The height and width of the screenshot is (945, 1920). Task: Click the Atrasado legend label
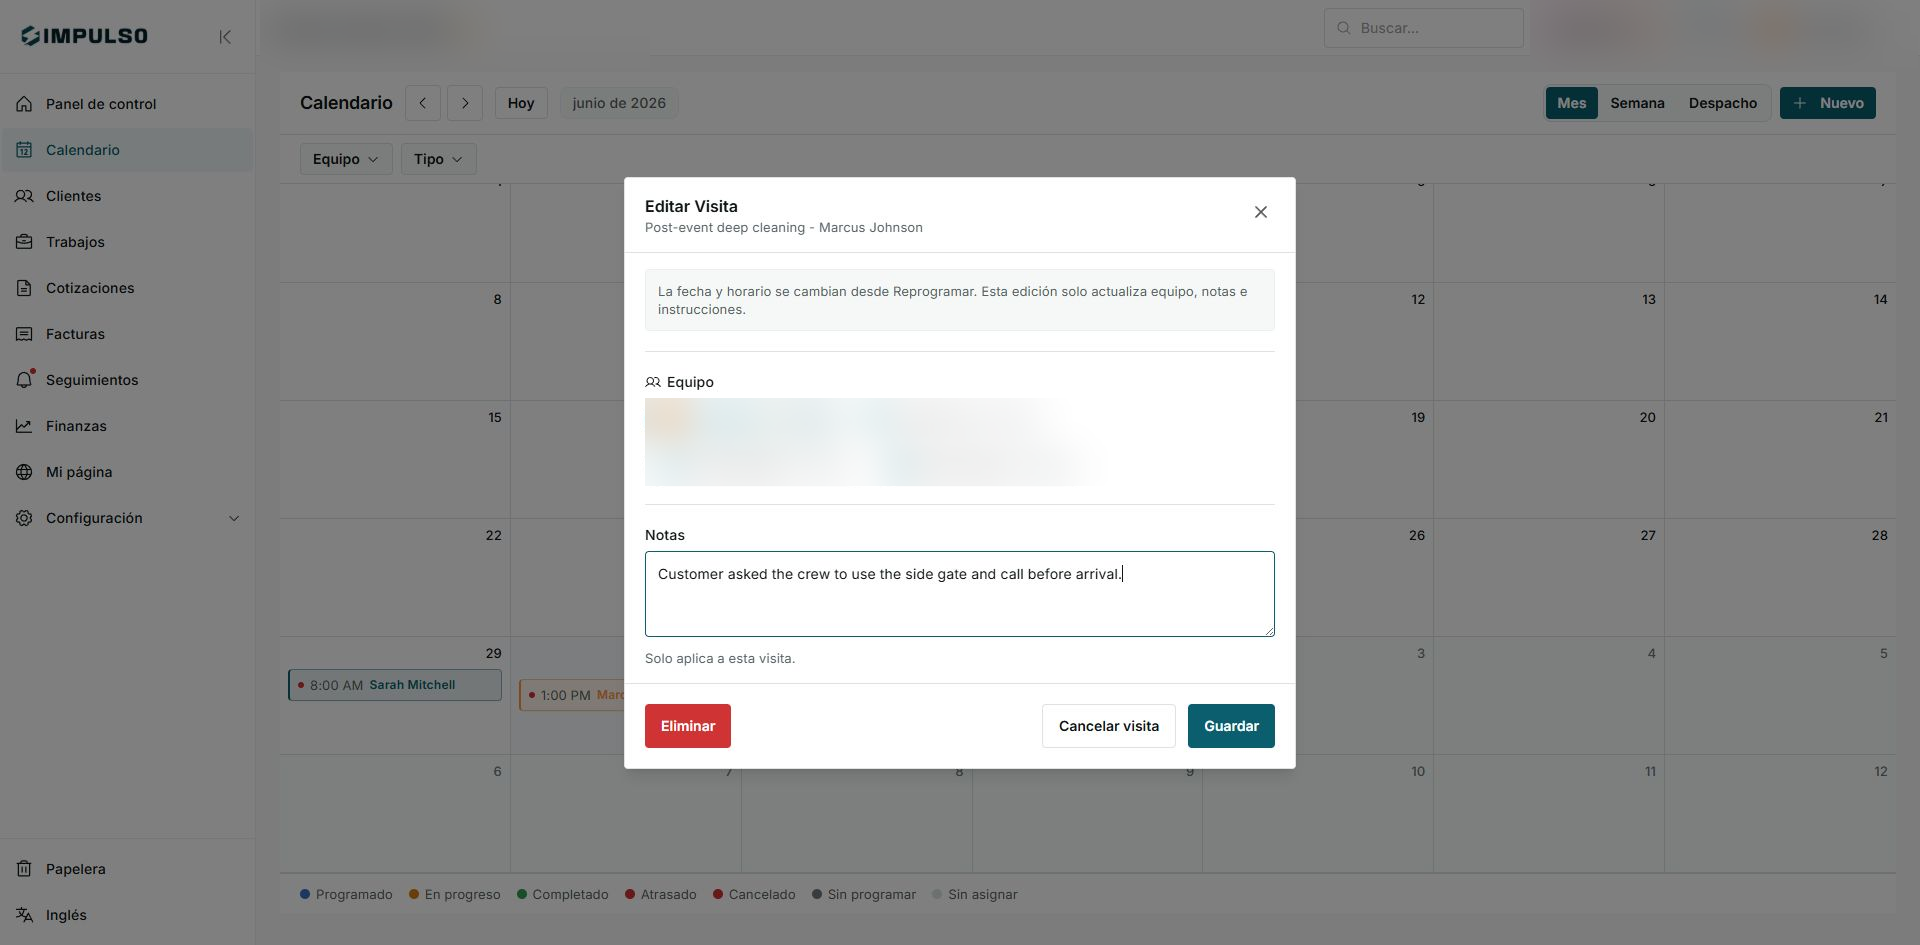[x=669, y=894]
